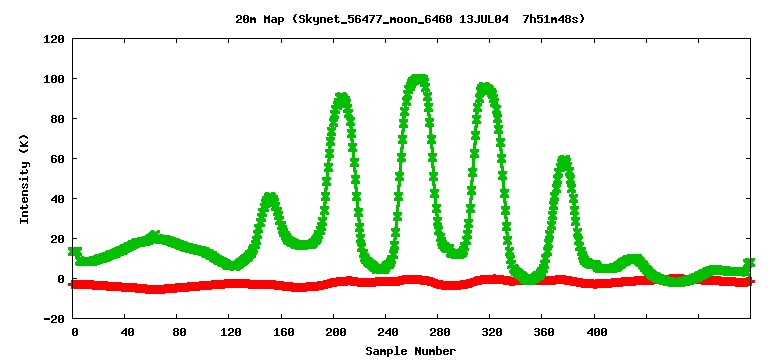Image resolution: width=768 pixels, height=360 pixels.
Task: Click the green curve's final point at right edge
Action: point(749,263)
